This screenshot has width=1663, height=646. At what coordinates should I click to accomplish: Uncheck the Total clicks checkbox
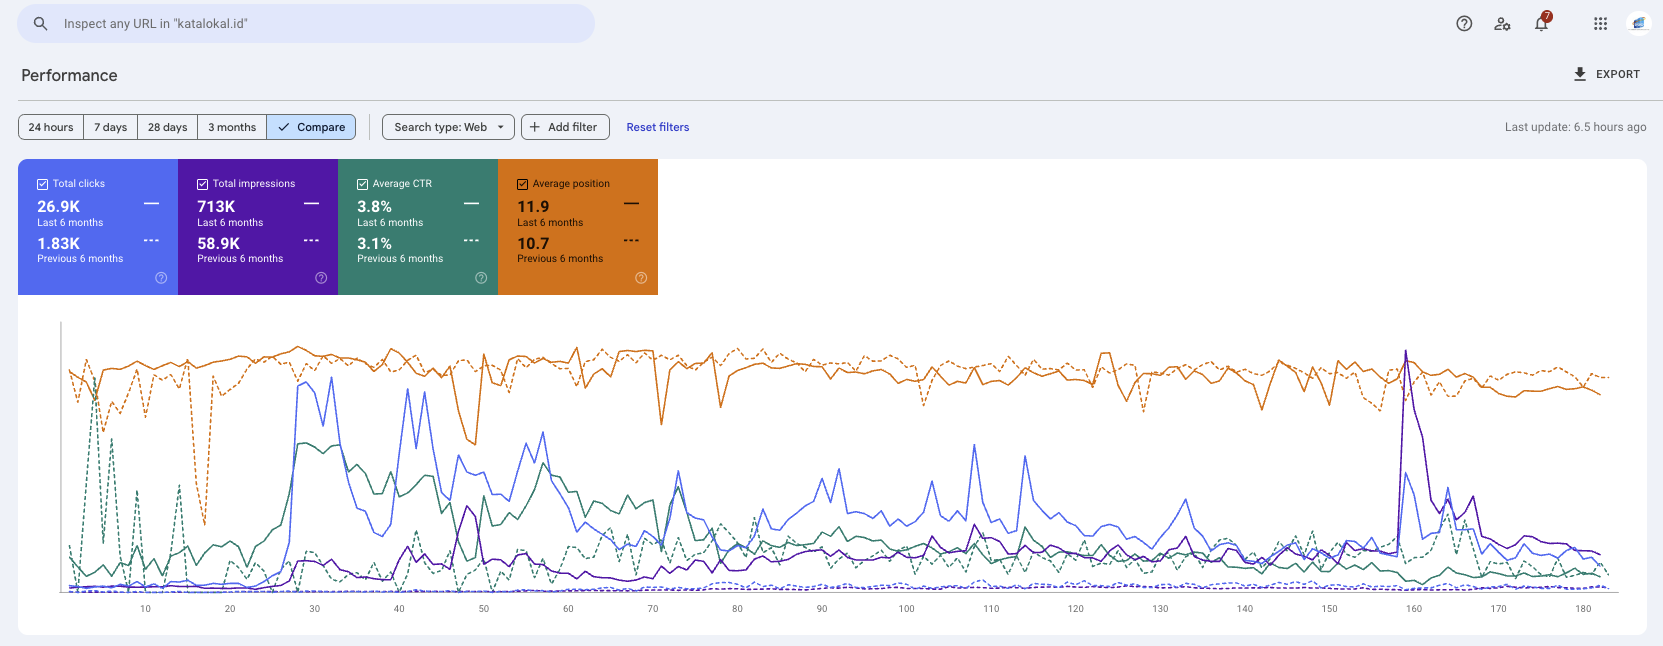[x=43, y=184]
